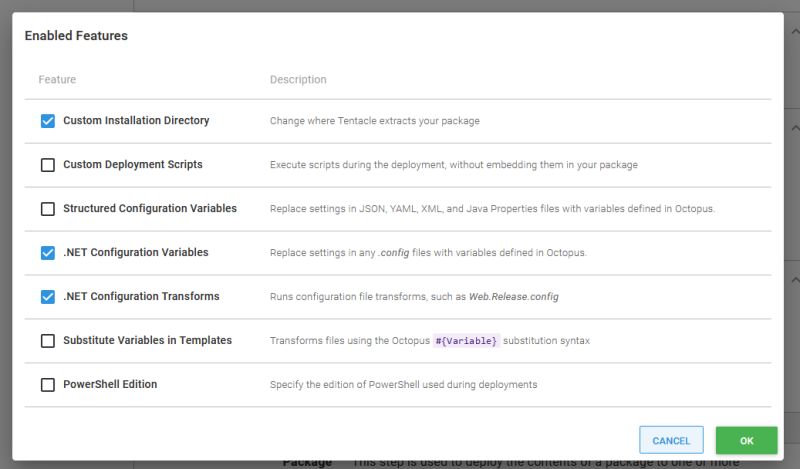Click 'Change where Tentacle extracts your package' text
Image resolution: width=800 pixels, height=469 pixels.
[x=374, y=121]
